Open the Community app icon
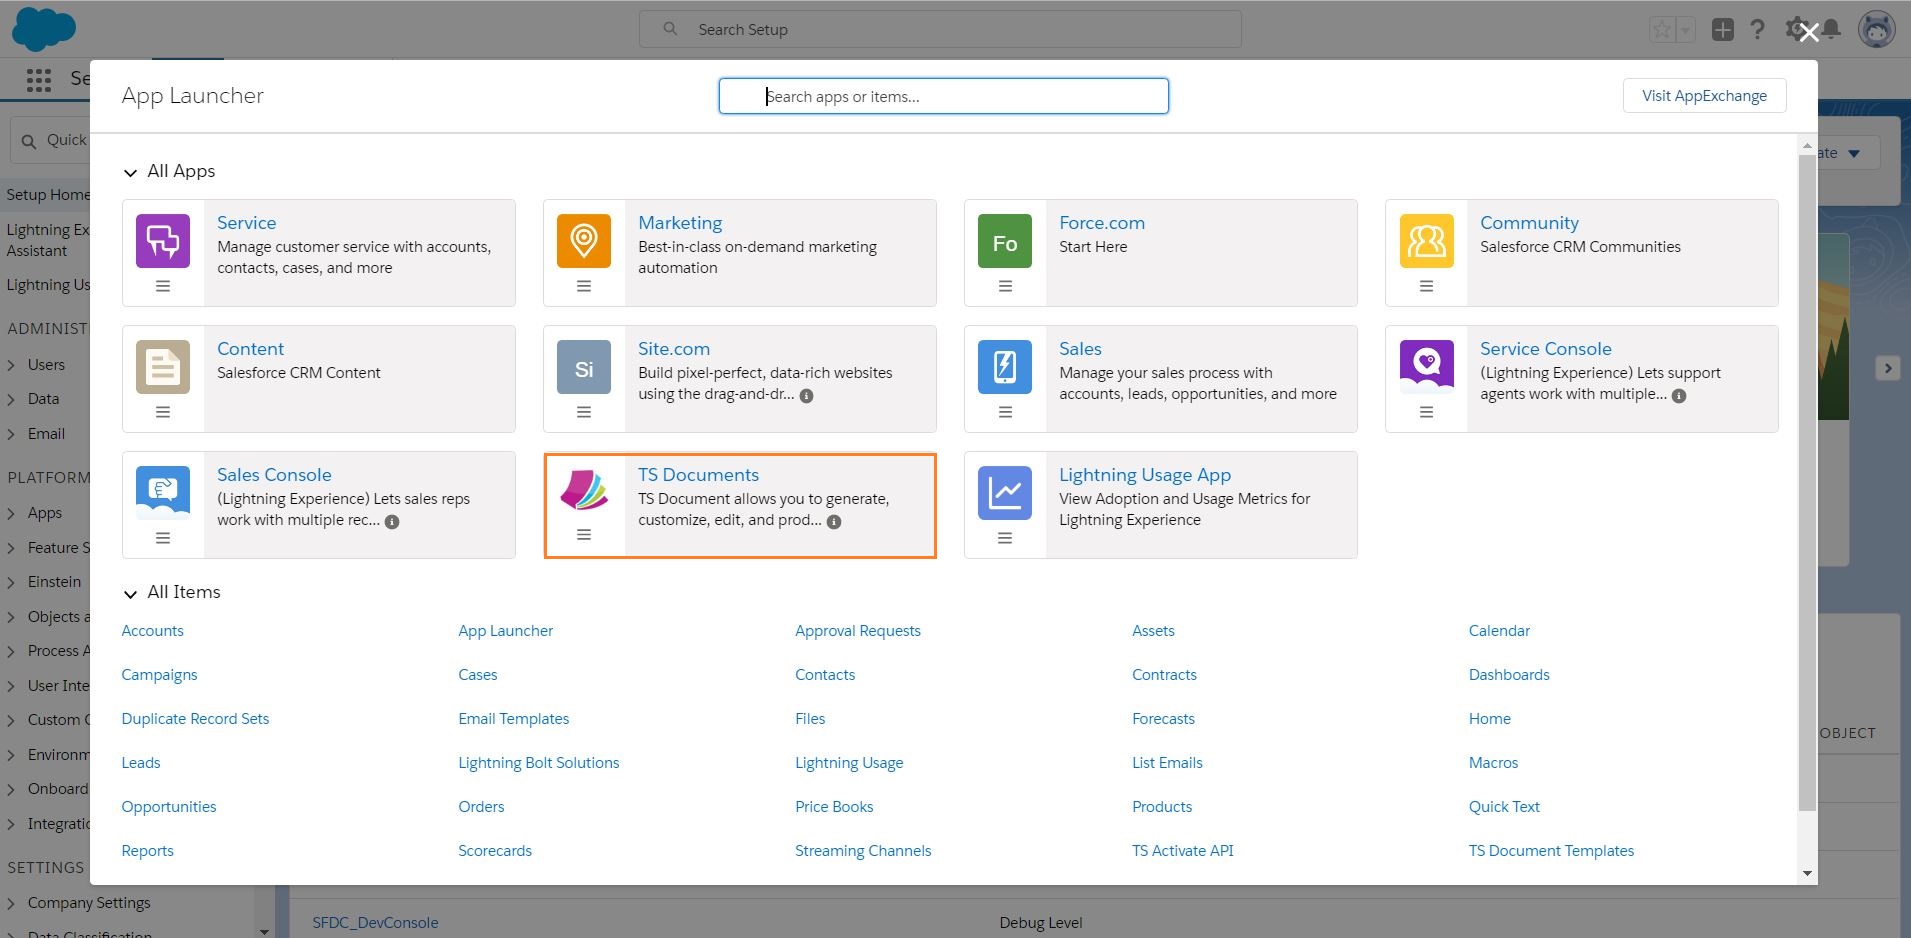This screenshot has height=938, width=1911. pyautogui.click(x=1427, y=240)
